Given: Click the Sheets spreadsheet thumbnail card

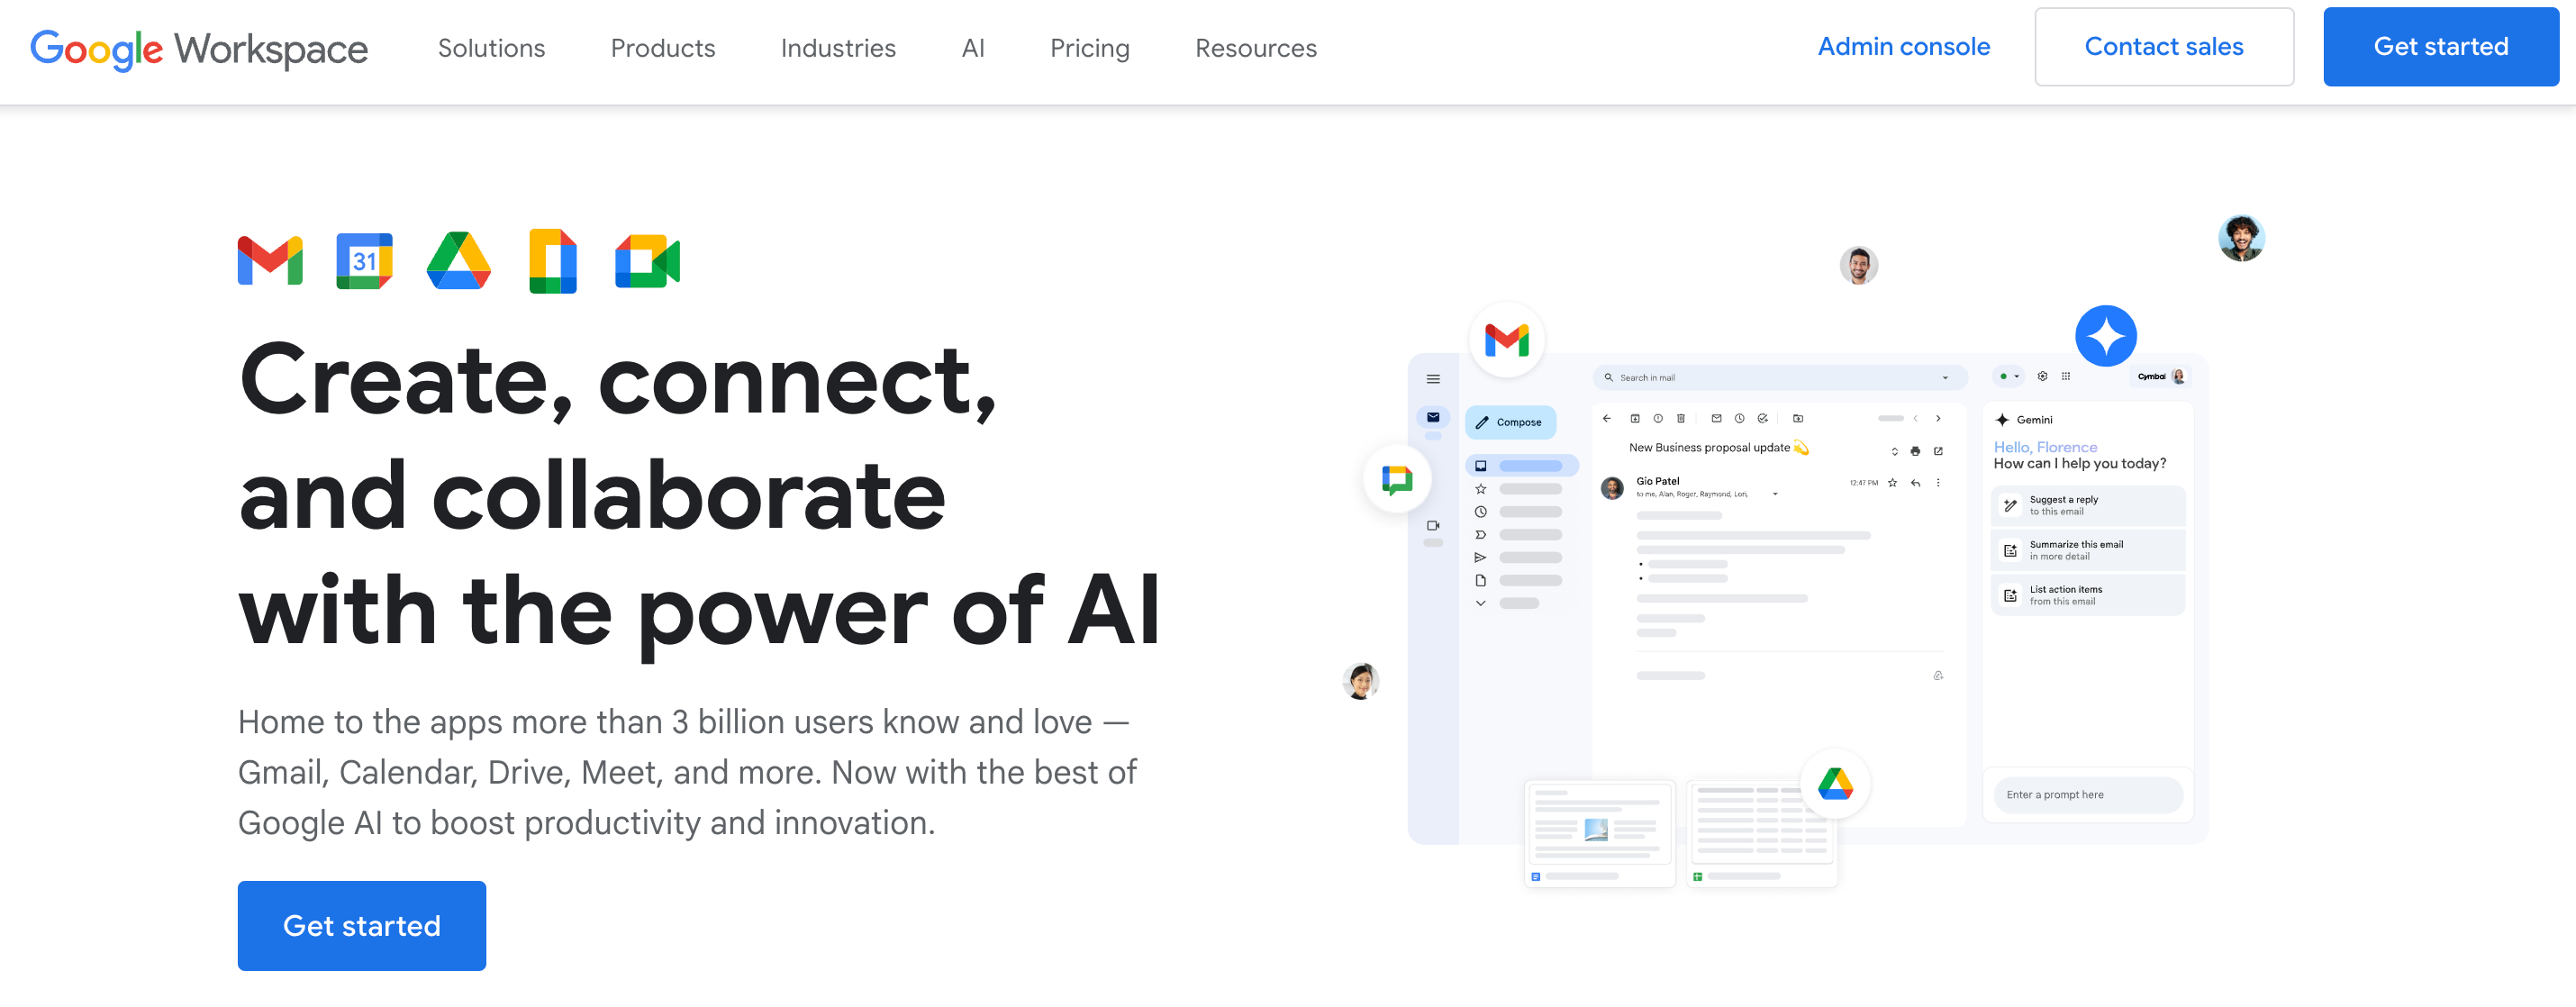Looking at the screenshot, I should (x=1762, y=834).
